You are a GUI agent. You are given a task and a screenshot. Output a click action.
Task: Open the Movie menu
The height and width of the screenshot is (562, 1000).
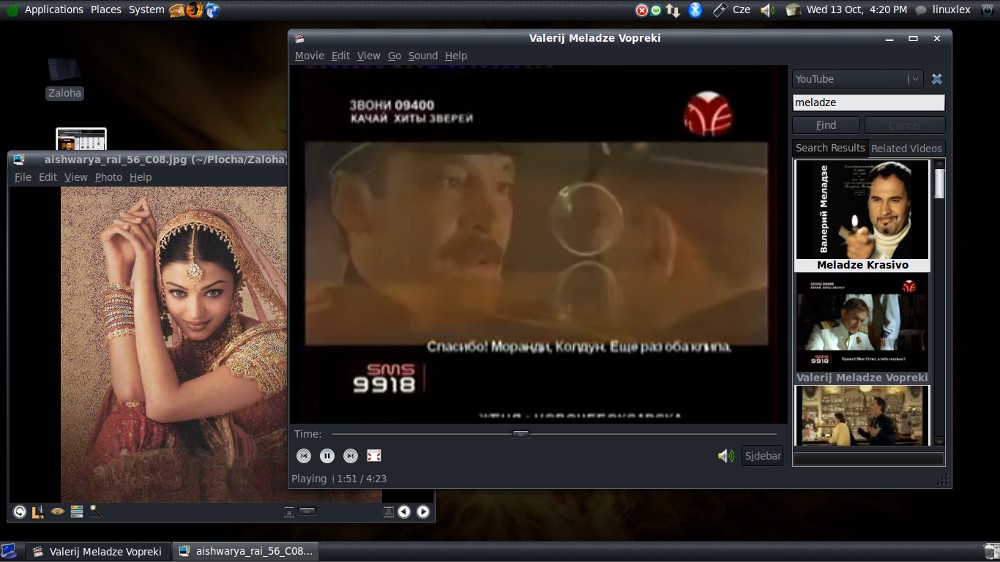pyautogui.click(x=309, y=55)
